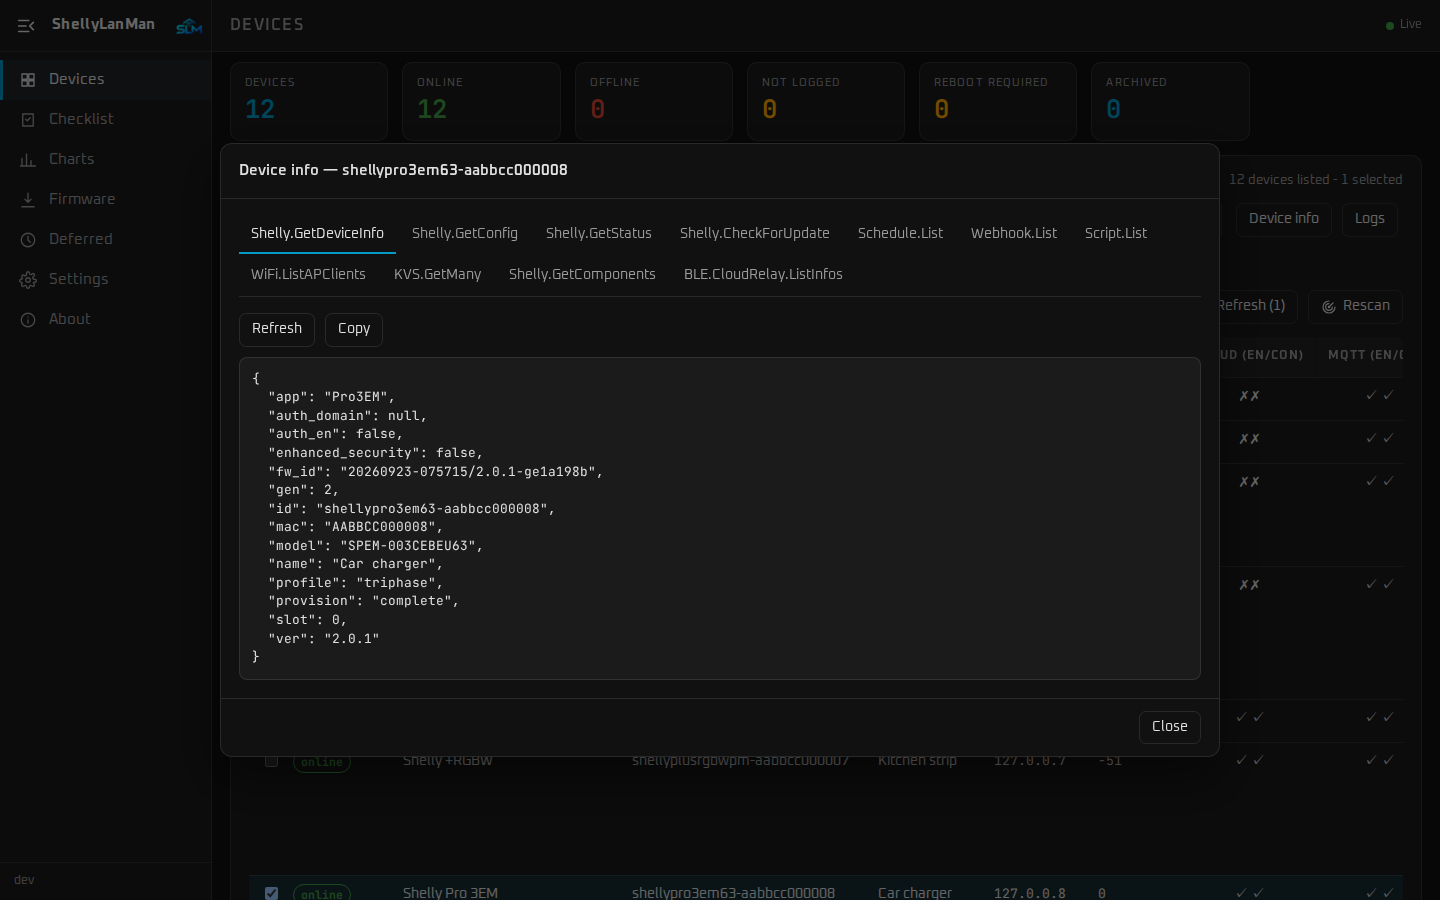
Task: Click the Device info toolbar button
Action: [x=1284, y=219]
